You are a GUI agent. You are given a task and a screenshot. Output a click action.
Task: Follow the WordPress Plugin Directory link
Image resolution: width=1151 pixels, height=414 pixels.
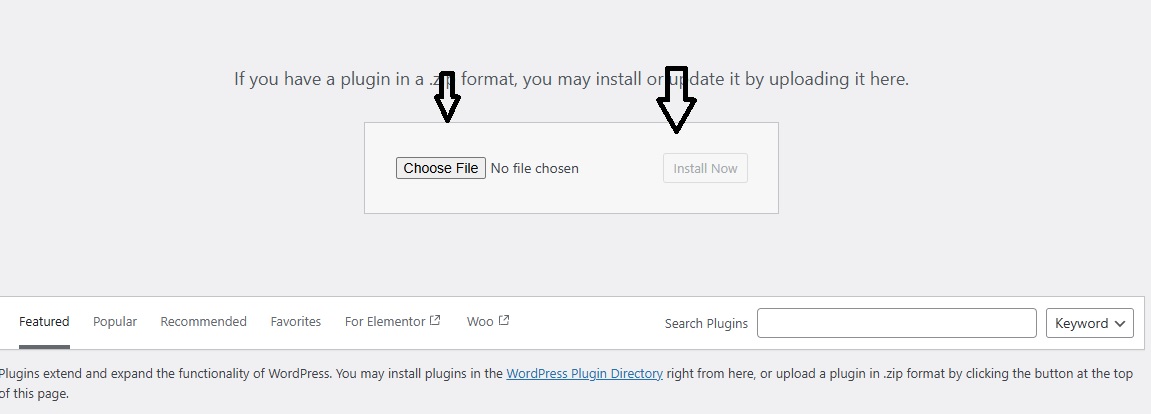coord(584,373)
